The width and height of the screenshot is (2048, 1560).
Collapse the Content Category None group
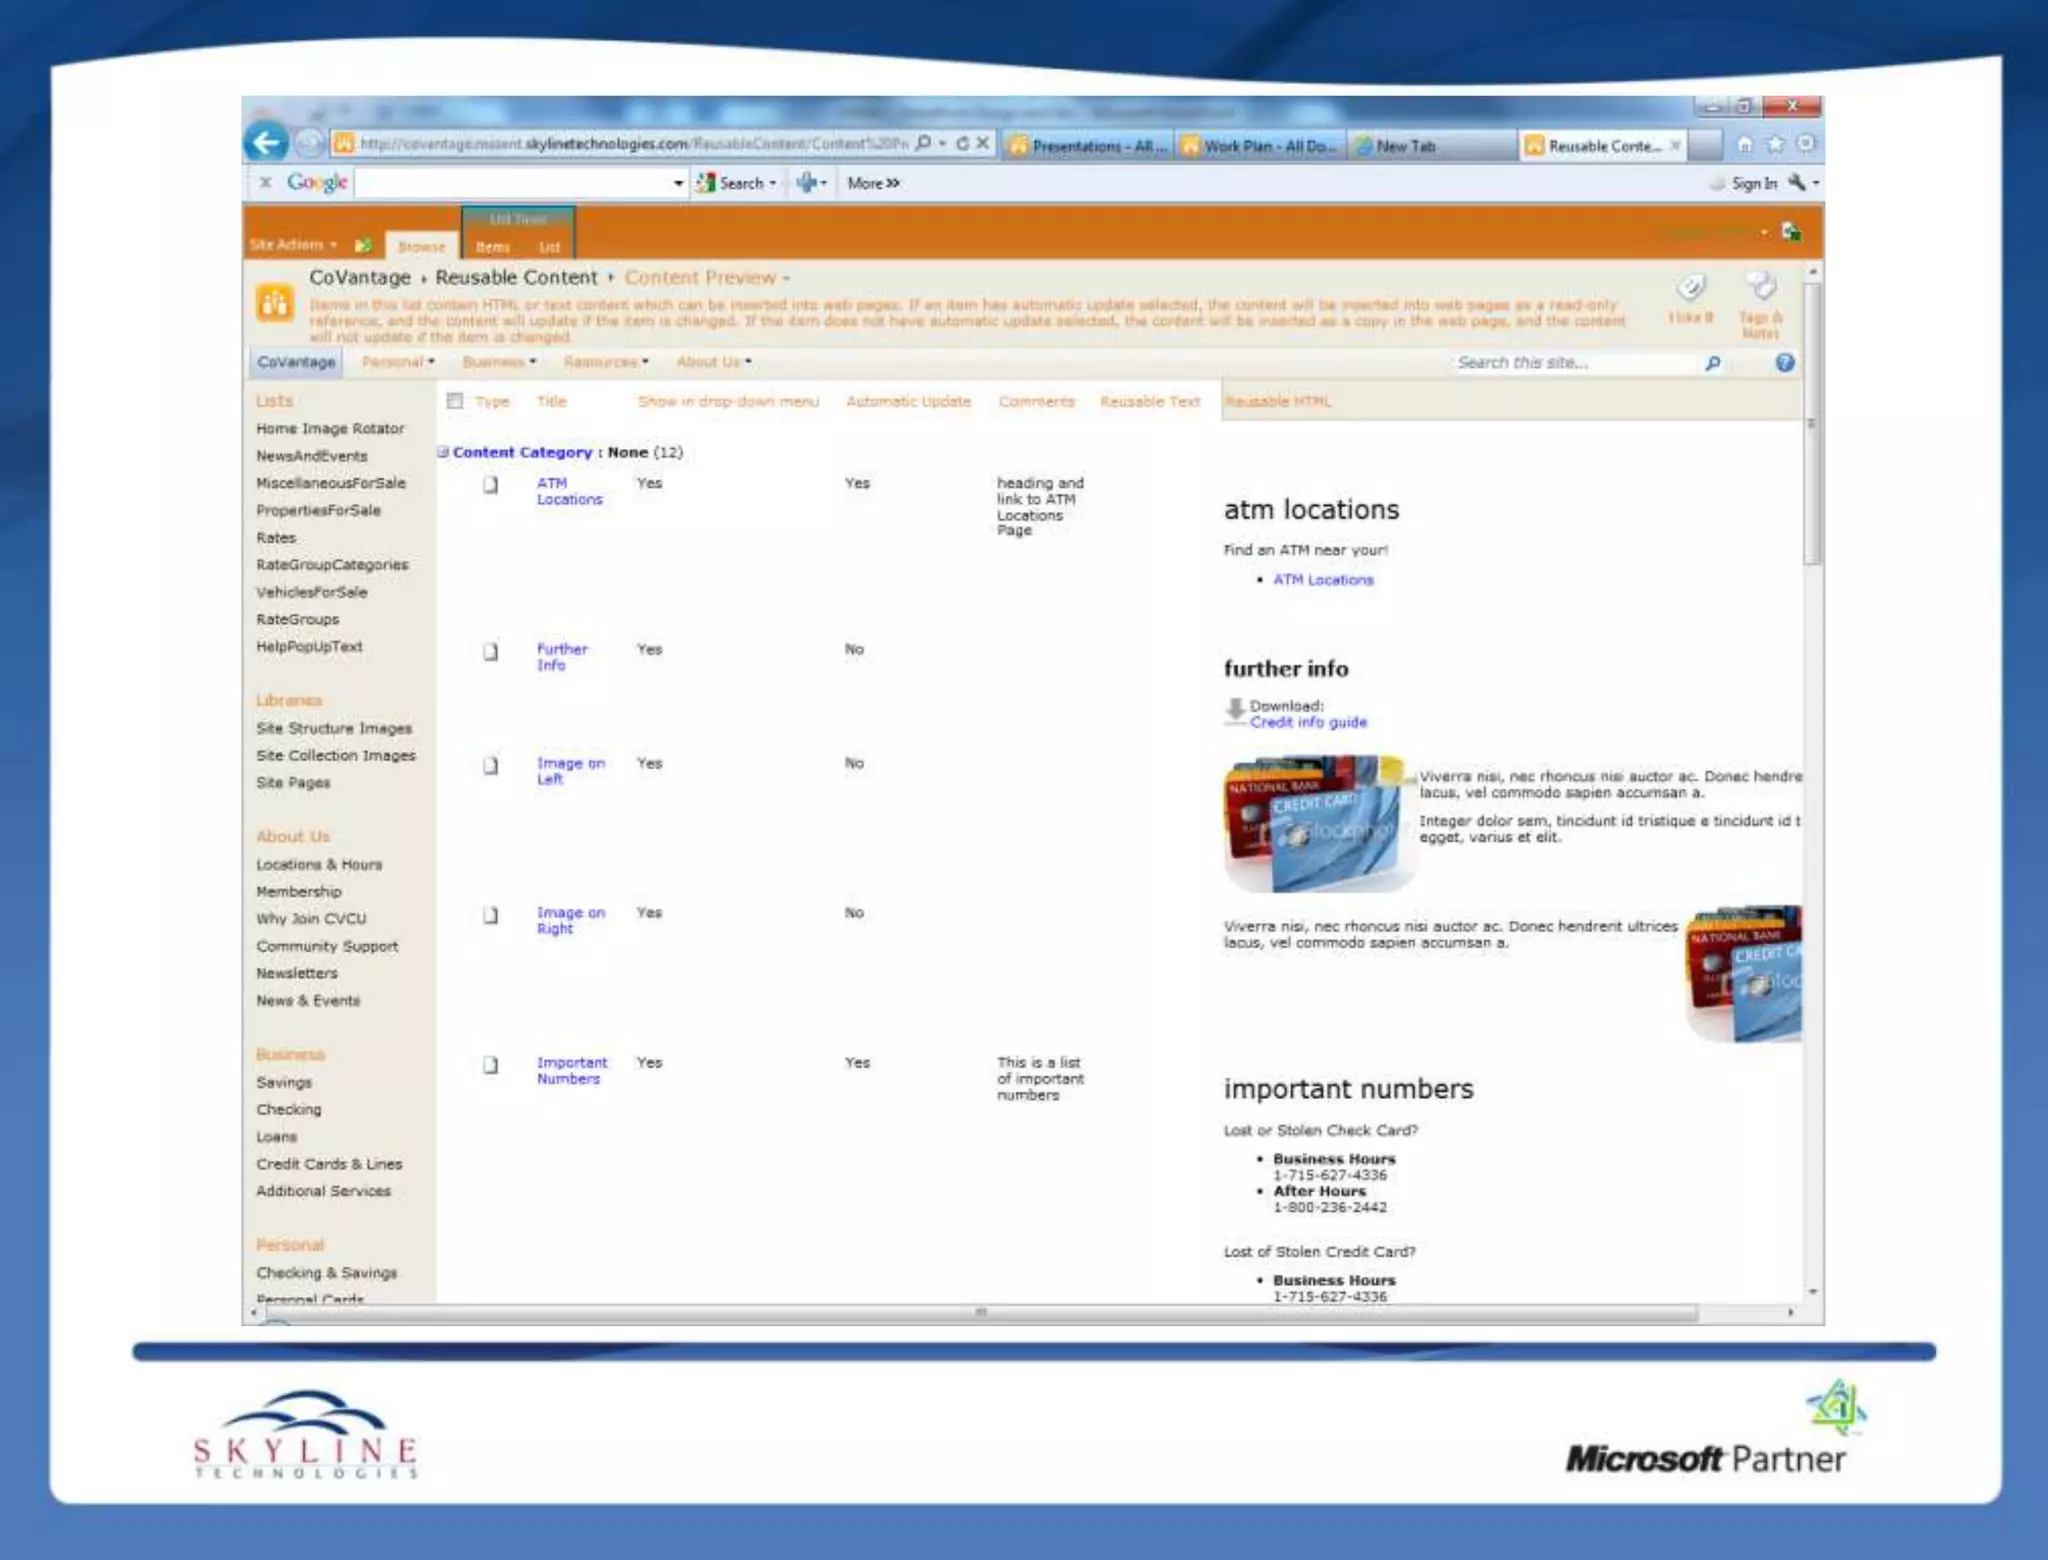[x=443, y=452]
